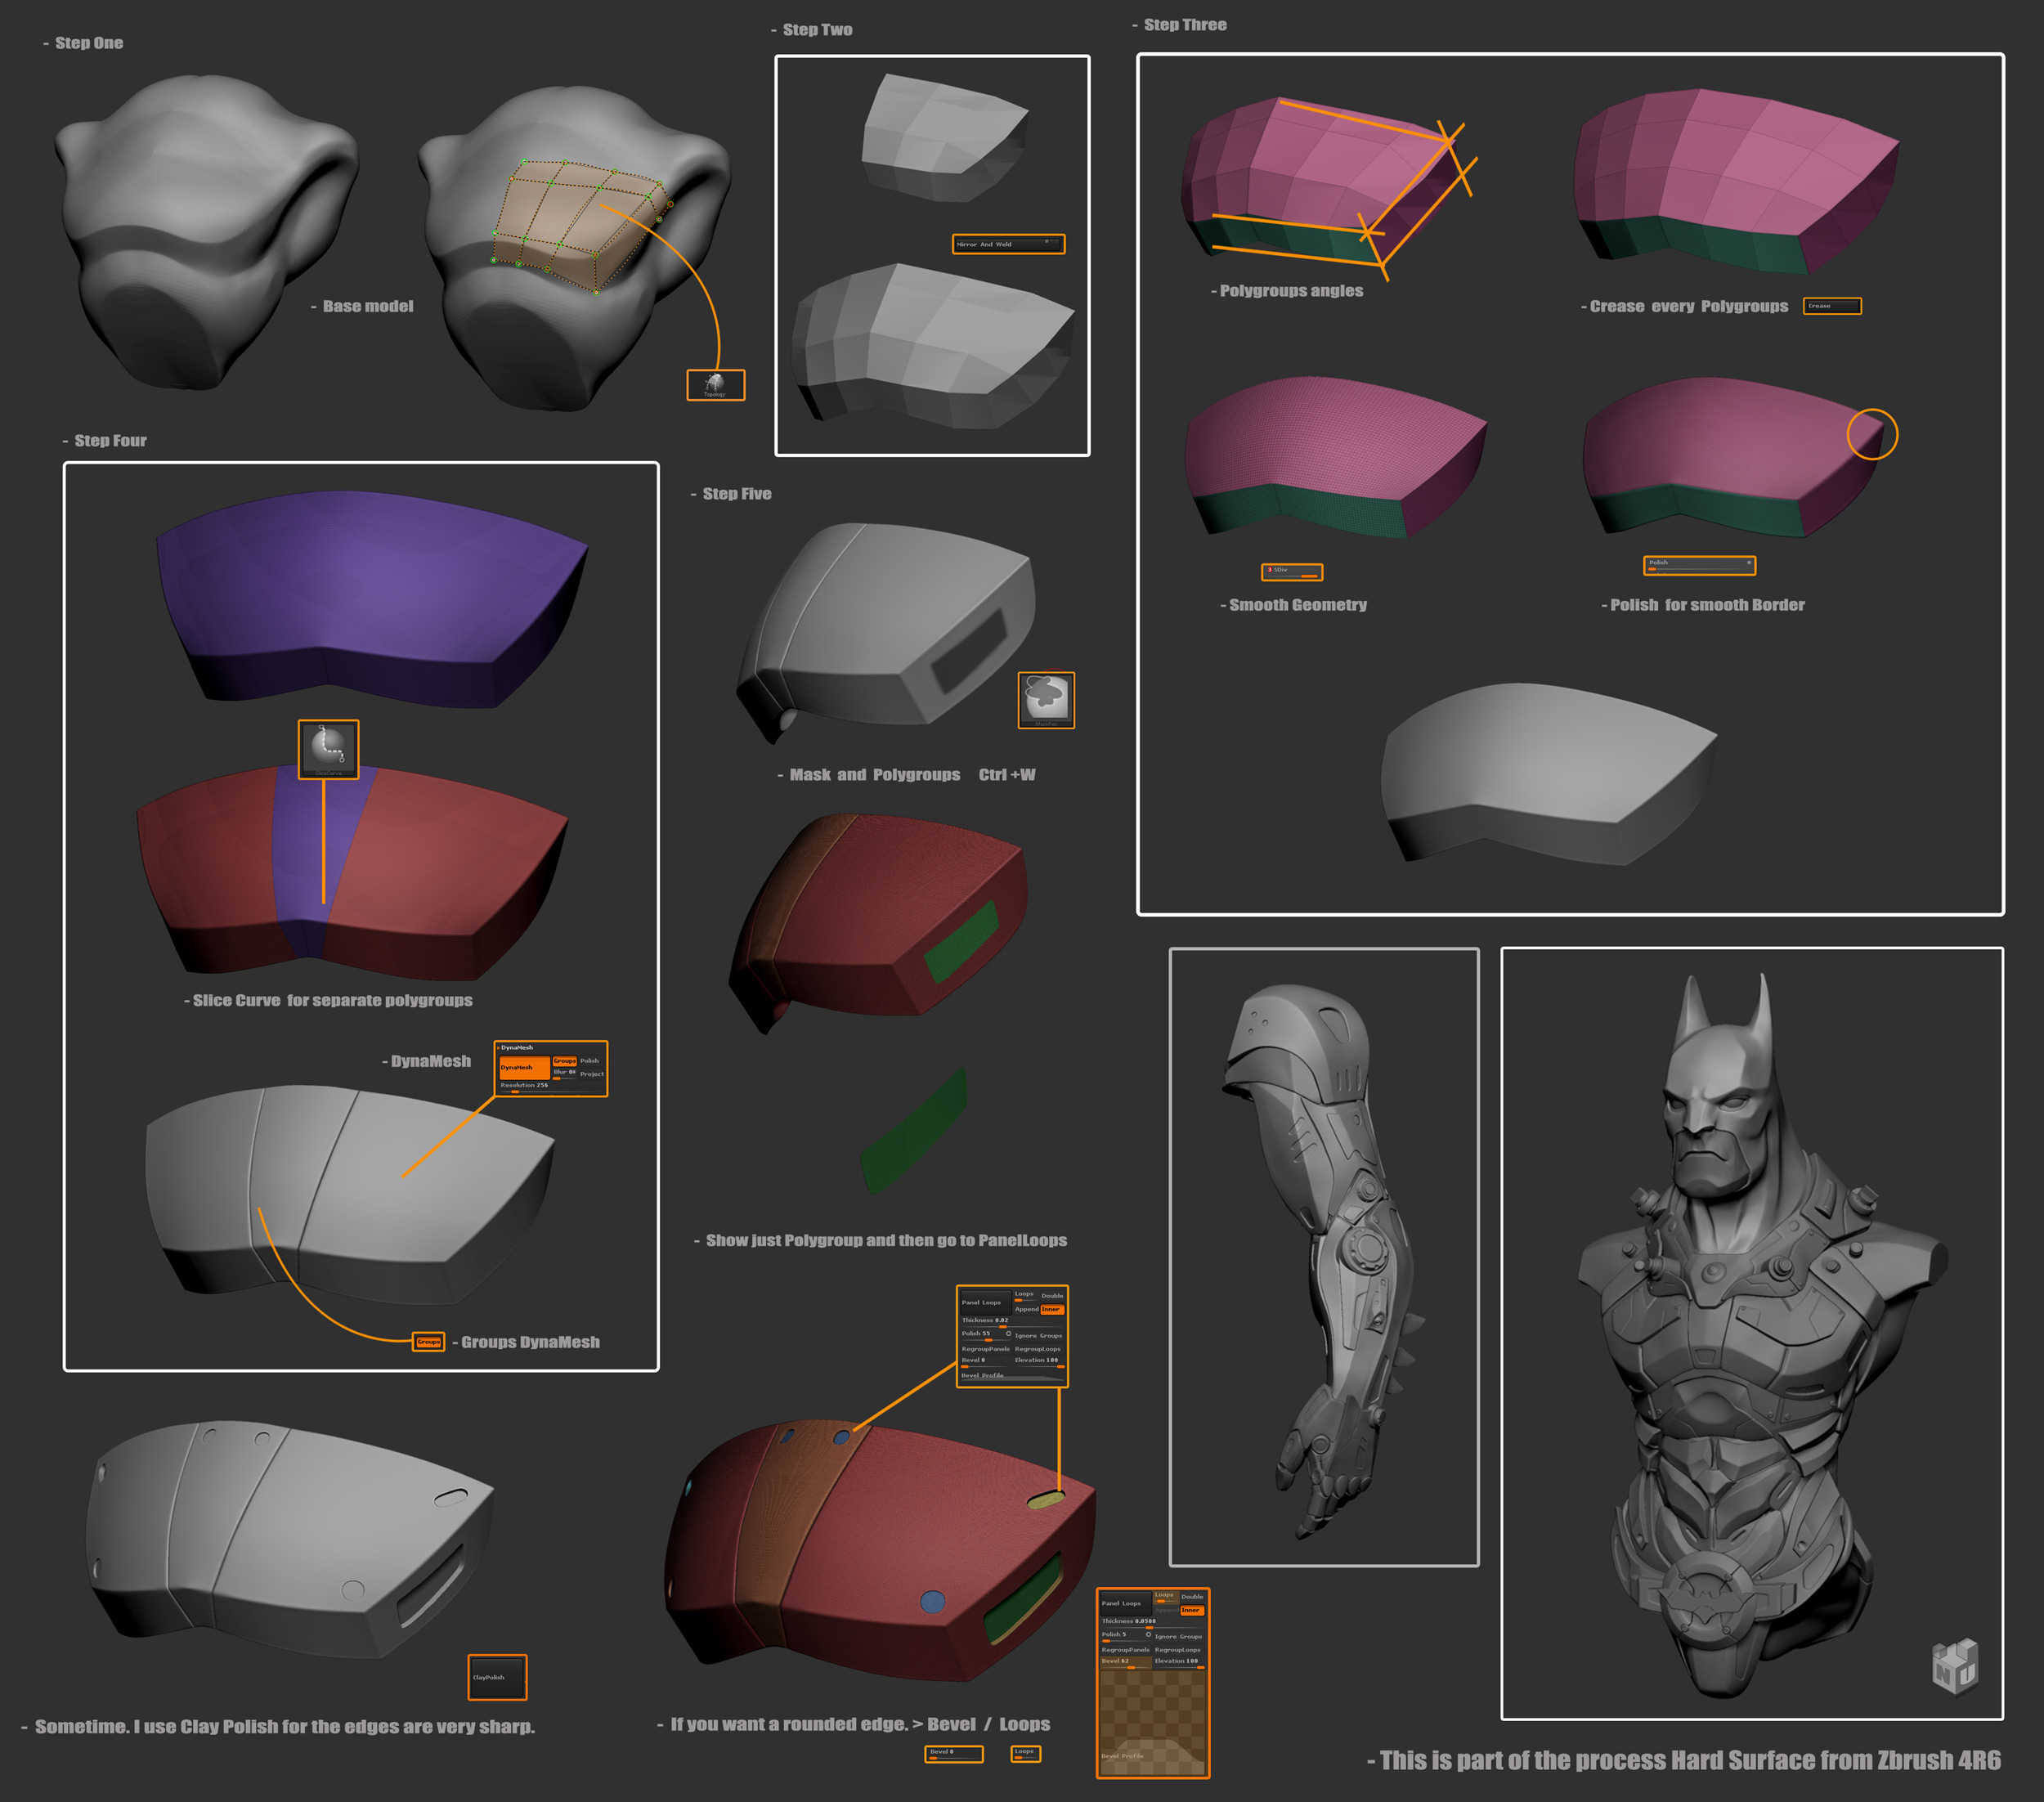Adjust the Bevel 62 slider
The height and width of the screenshot is (1802, 2044).
click(1126, 1664)
